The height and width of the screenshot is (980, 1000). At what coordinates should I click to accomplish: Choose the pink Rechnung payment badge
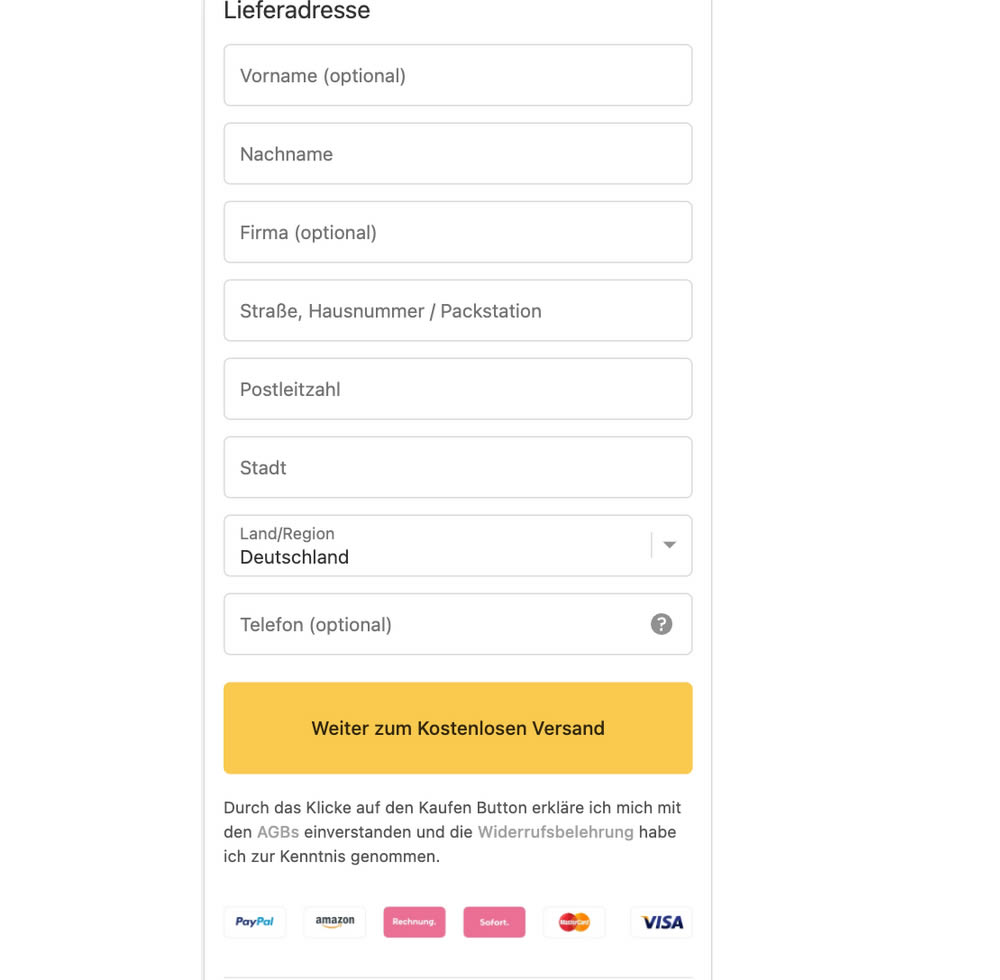(x=414, y=922)
